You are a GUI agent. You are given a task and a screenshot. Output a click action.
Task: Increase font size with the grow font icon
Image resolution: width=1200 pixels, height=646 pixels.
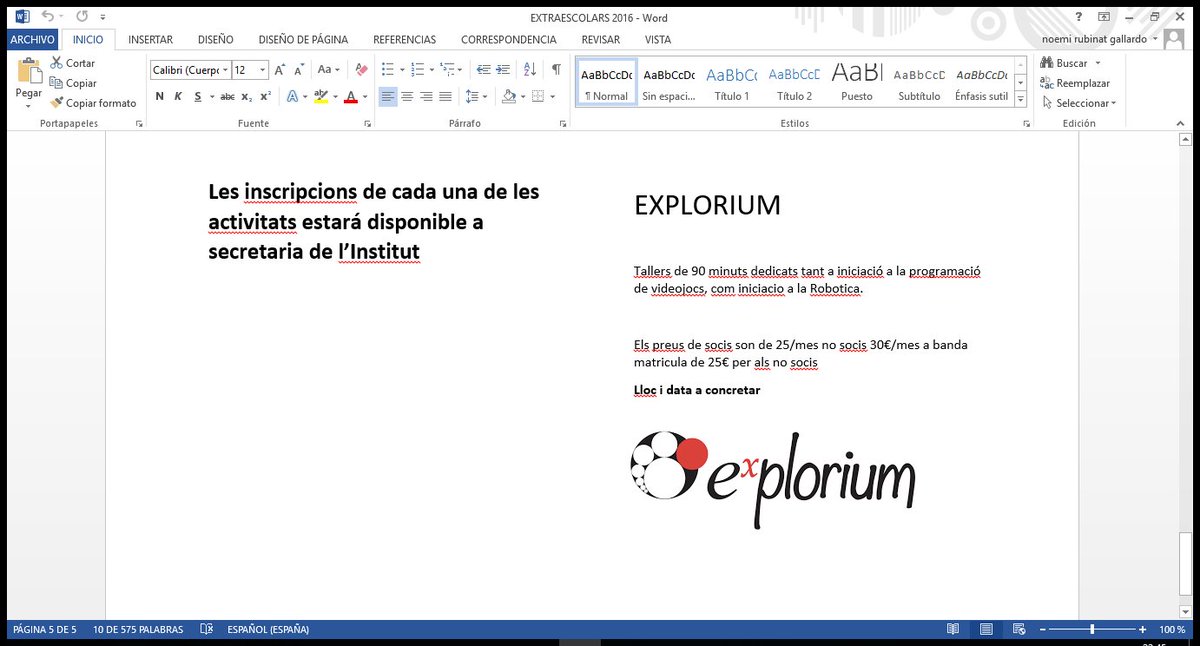tap(280, 70)
